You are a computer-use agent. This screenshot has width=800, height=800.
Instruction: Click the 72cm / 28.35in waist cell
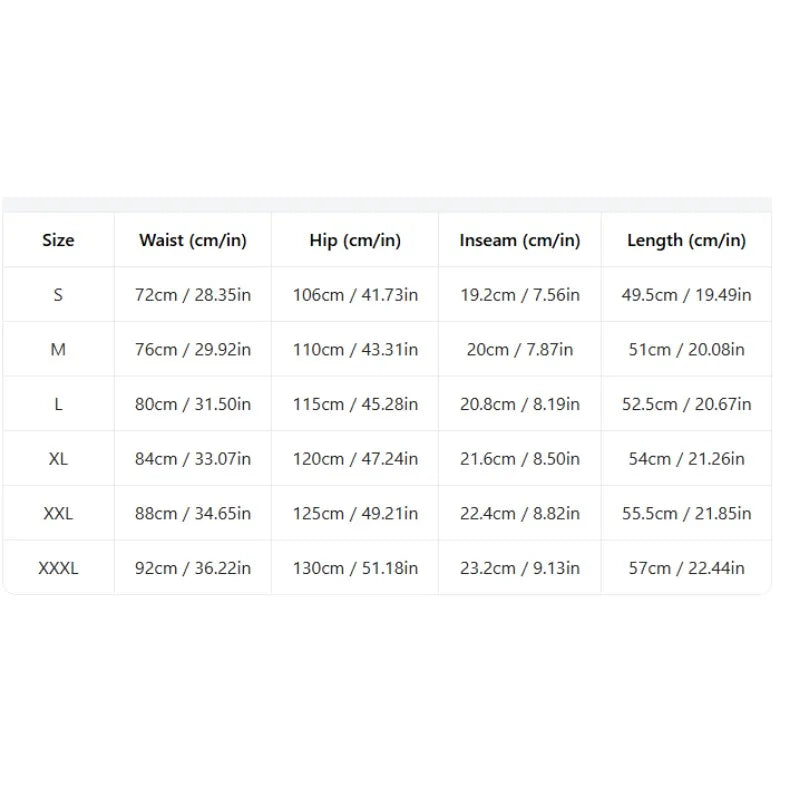pos(193,294)
